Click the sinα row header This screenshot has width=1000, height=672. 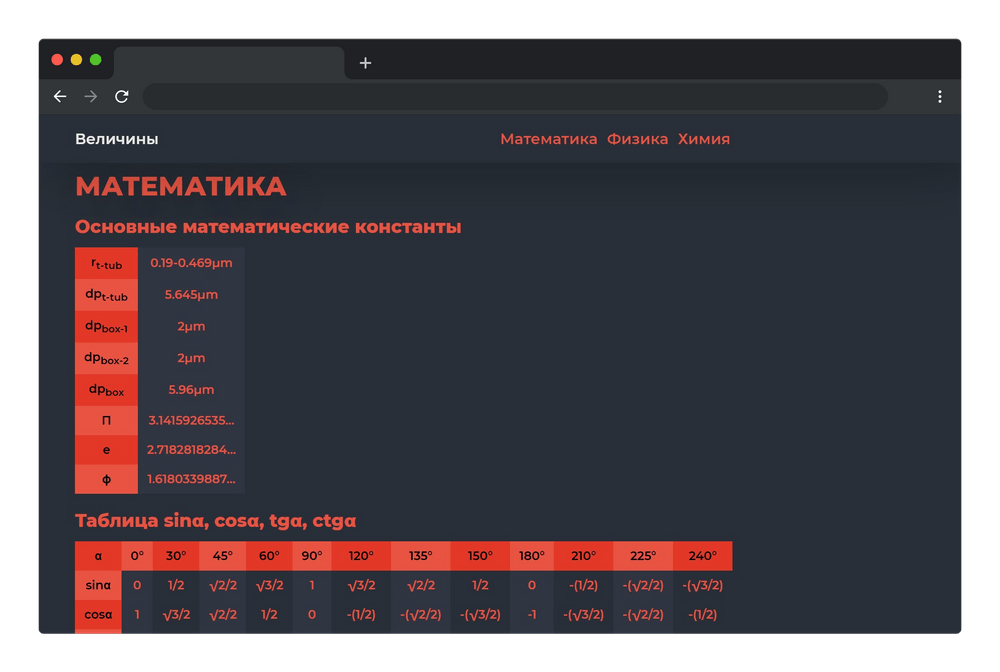[x=96, y=585]
